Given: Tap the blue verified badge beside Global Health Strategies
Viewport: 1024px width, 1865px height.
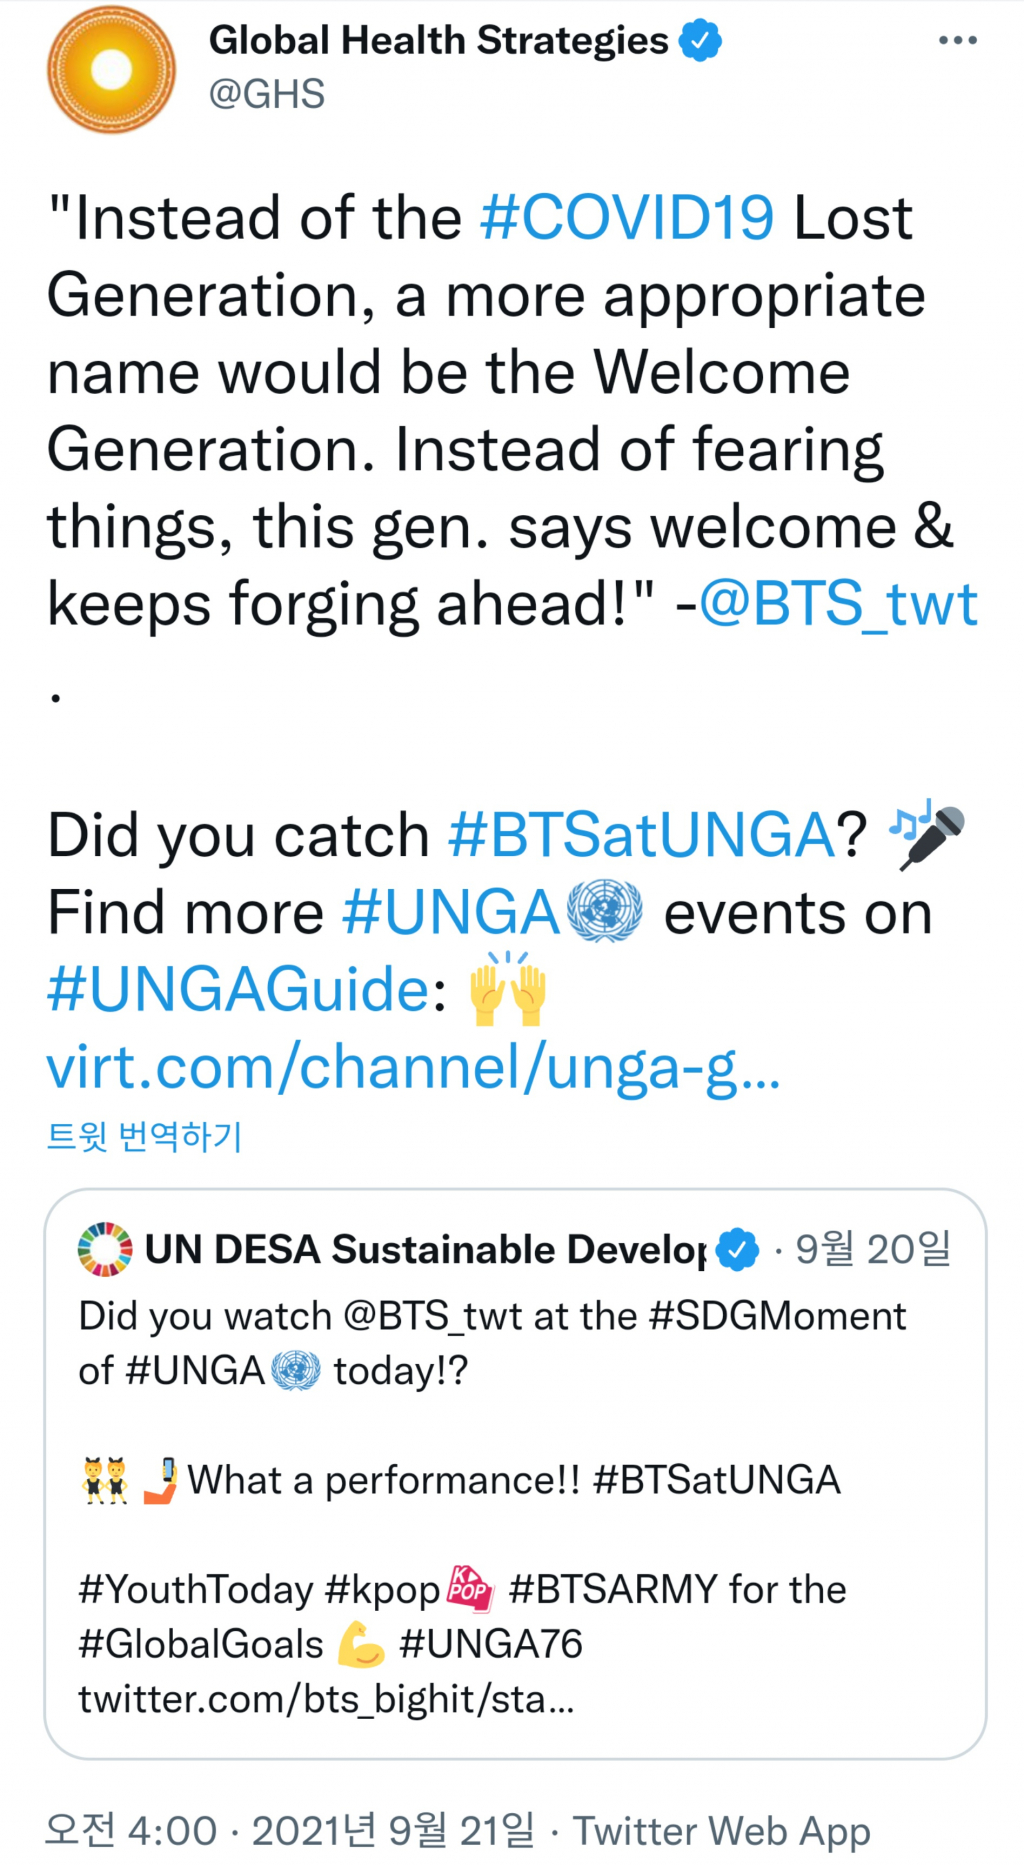Looking at the screenshot, I should pyautogui.click(x=700, y=41).
